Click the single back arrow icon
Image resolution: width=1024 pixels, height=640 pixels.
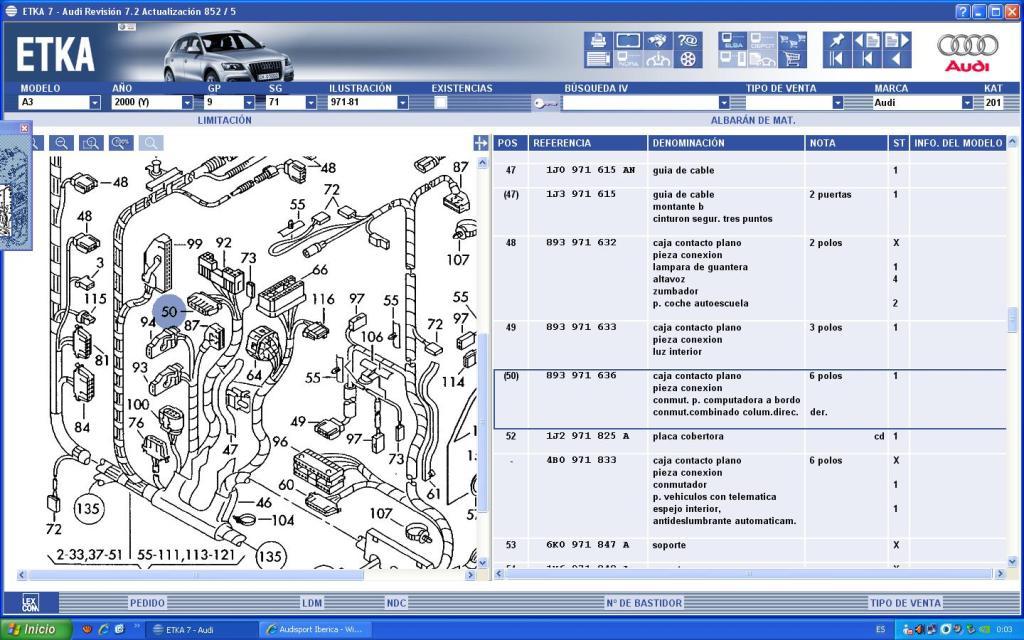(897, 59)
